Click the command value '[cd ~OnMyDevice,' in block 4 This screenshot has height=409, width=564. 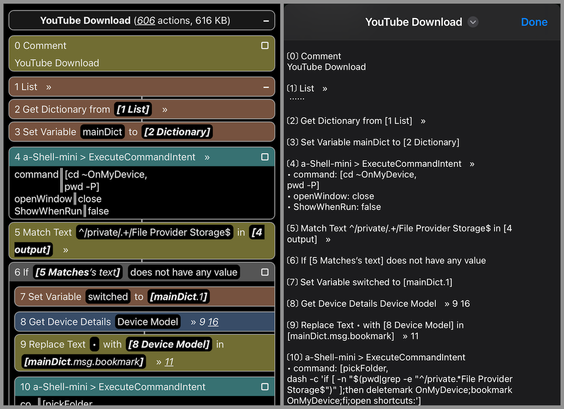106,174
